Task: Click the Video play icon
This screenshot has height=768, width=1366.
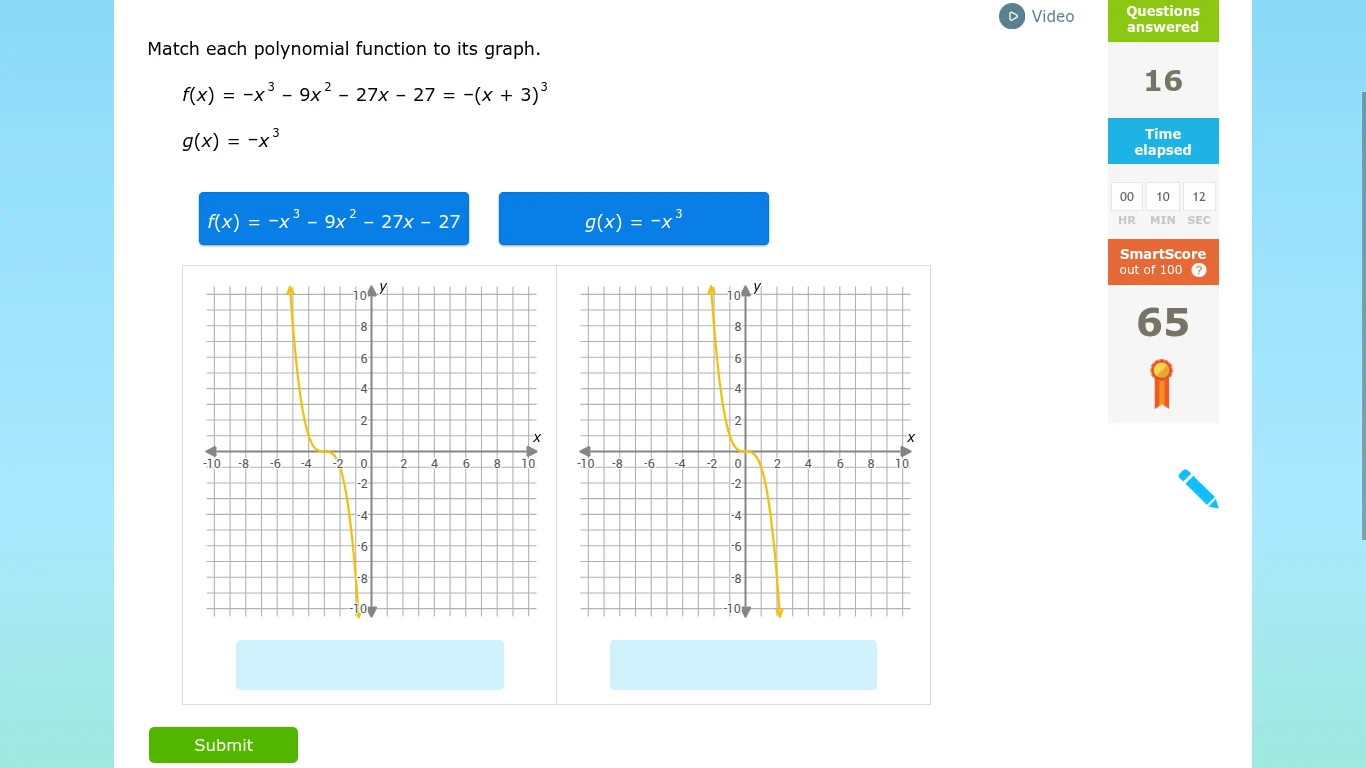Action: (x=1012, y=16)
